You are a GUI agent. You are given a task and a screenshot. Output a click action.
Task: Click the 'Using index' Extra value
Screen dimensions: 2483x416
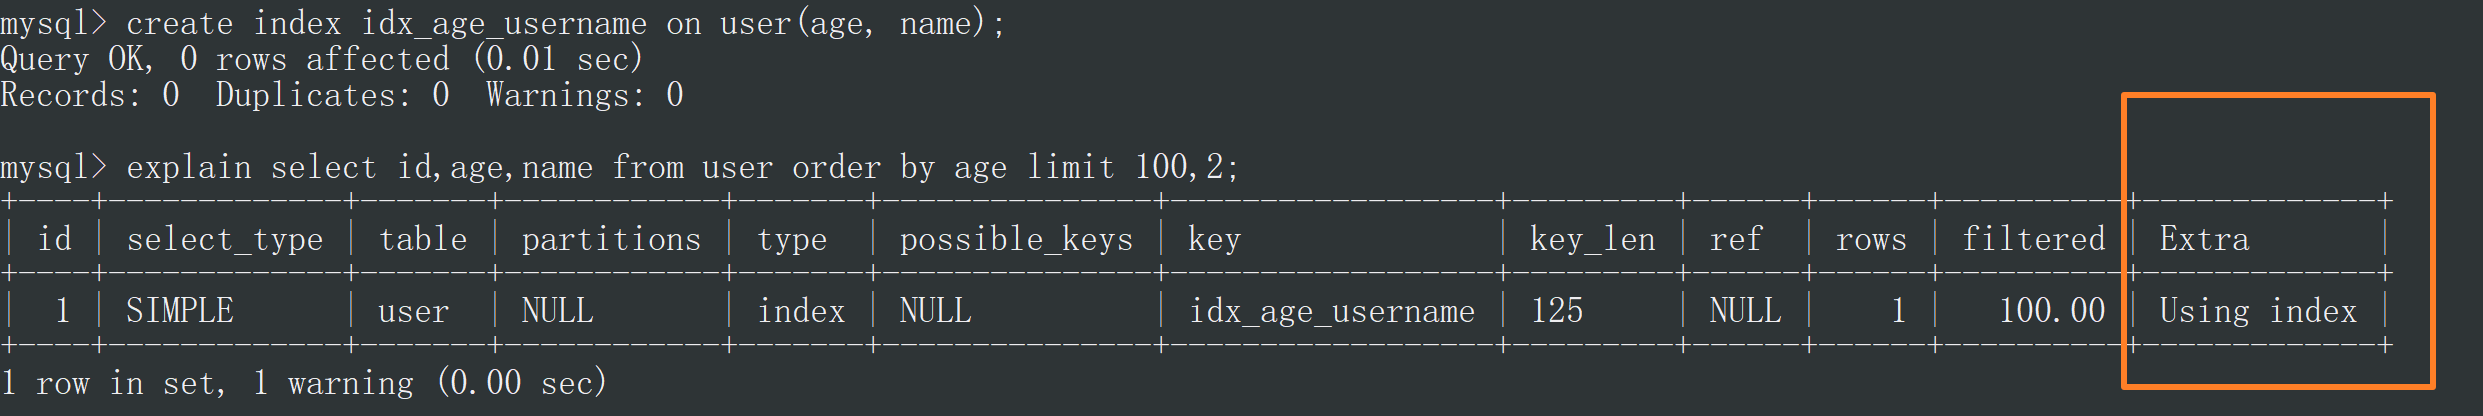tap(2258, 311)
